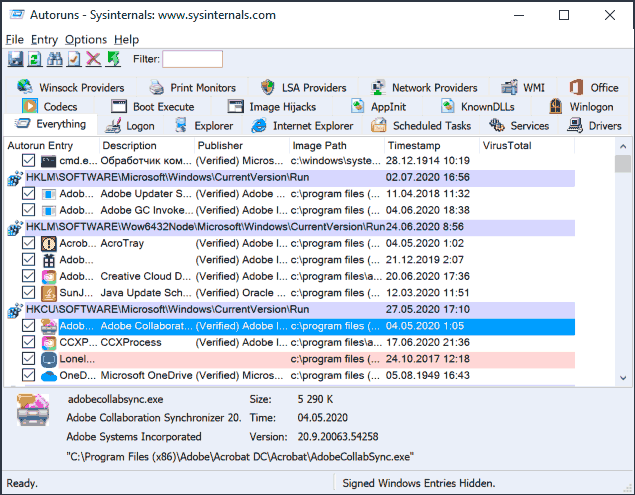The width and height of the screenshot is (635, 495).
Task: Switch to the Logon tab
Action: pyautogui.click(x=130, y=126)
